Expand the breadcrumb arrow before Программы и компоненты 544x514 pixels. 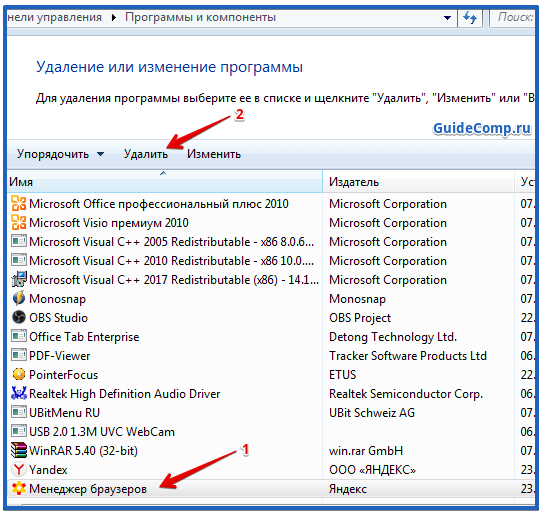[114, 17]
